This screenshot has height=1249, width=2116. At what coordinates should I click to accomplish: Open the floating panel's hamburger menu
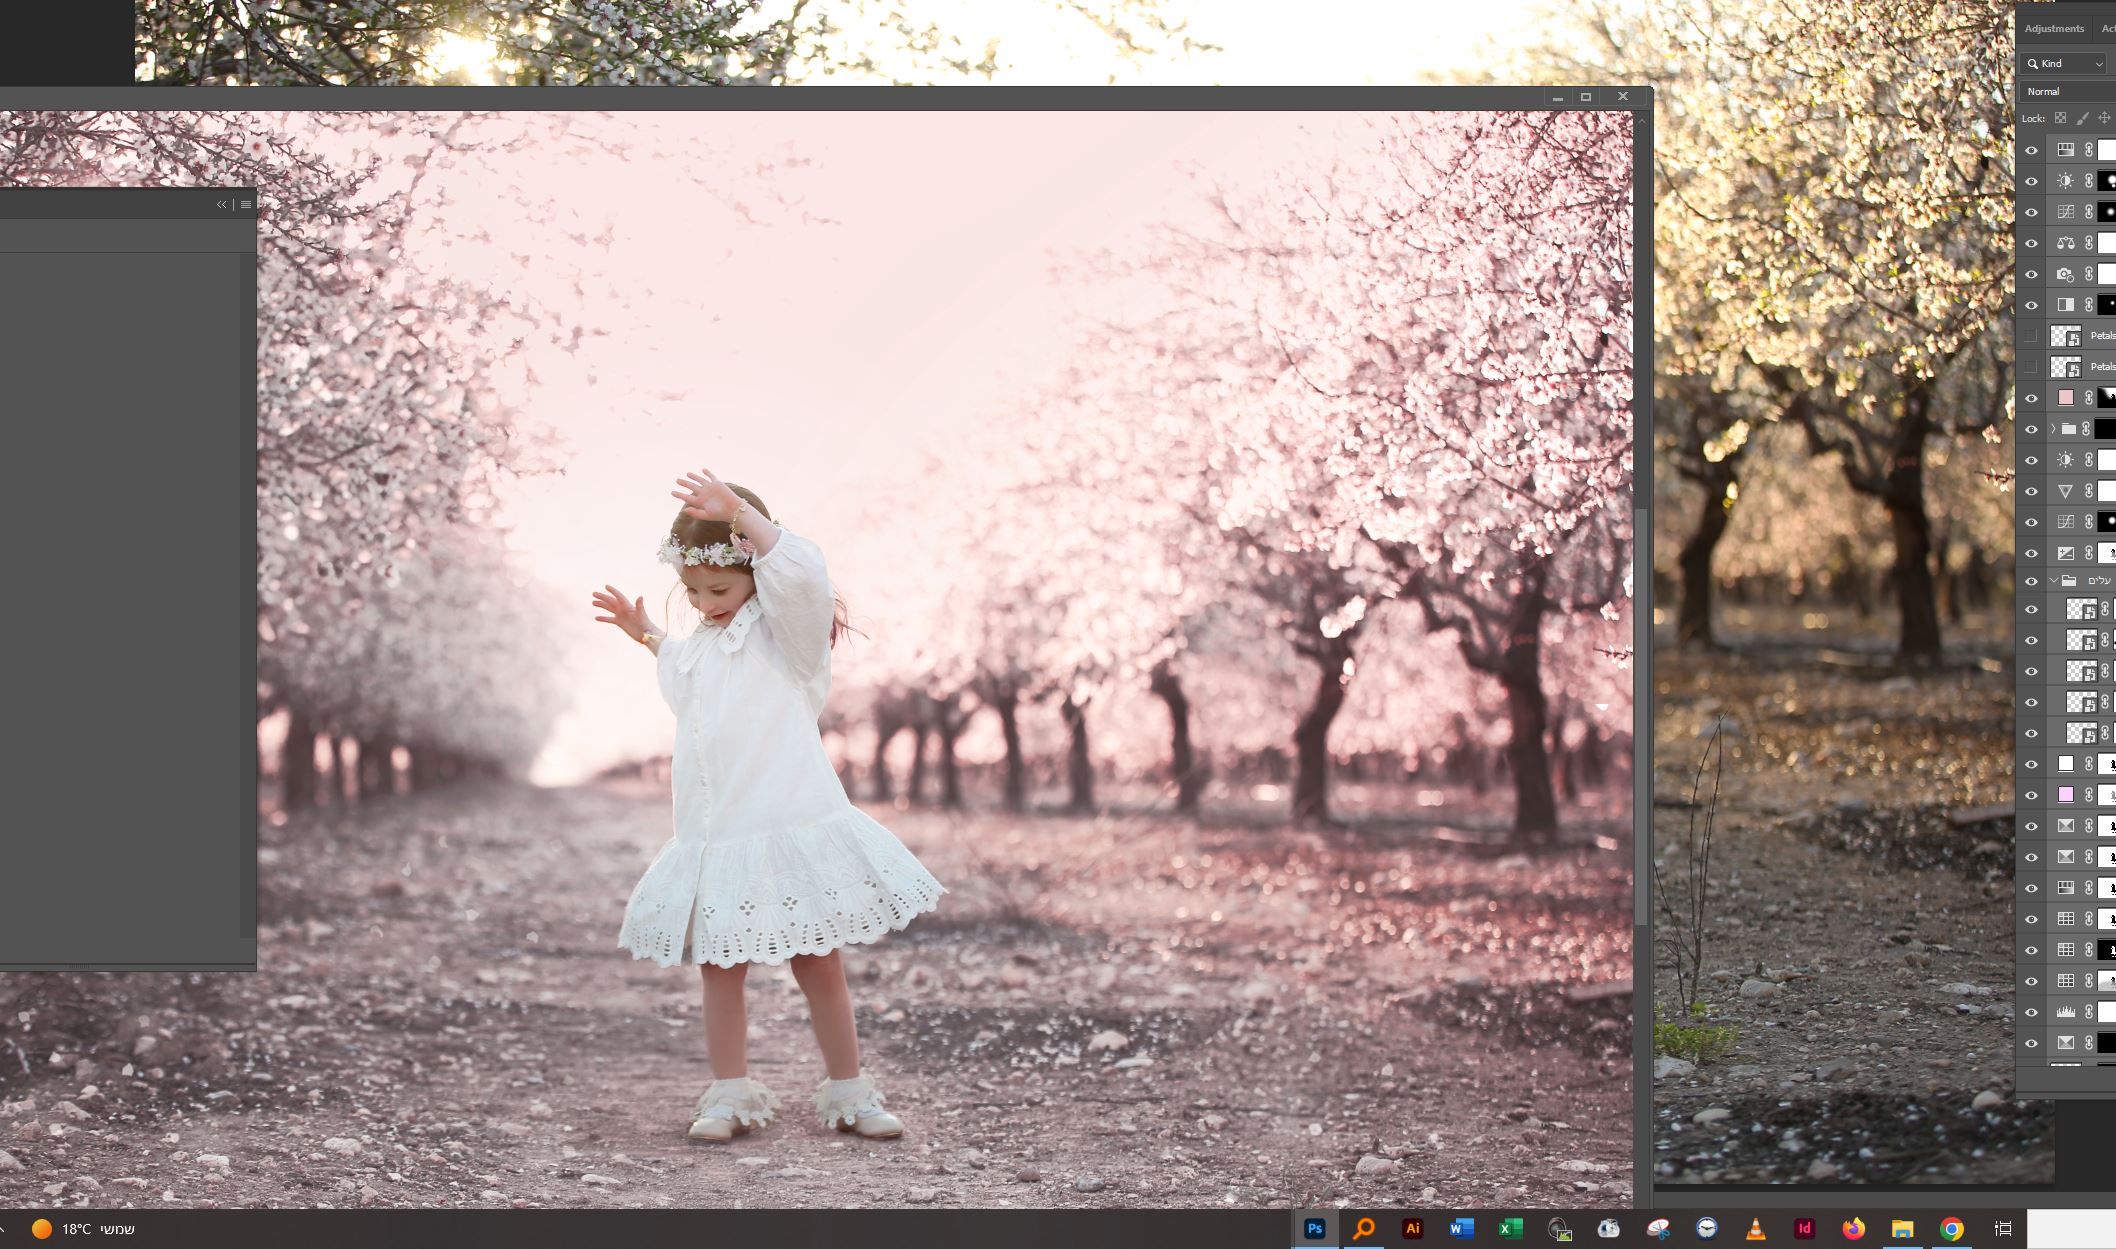(246, 204)
